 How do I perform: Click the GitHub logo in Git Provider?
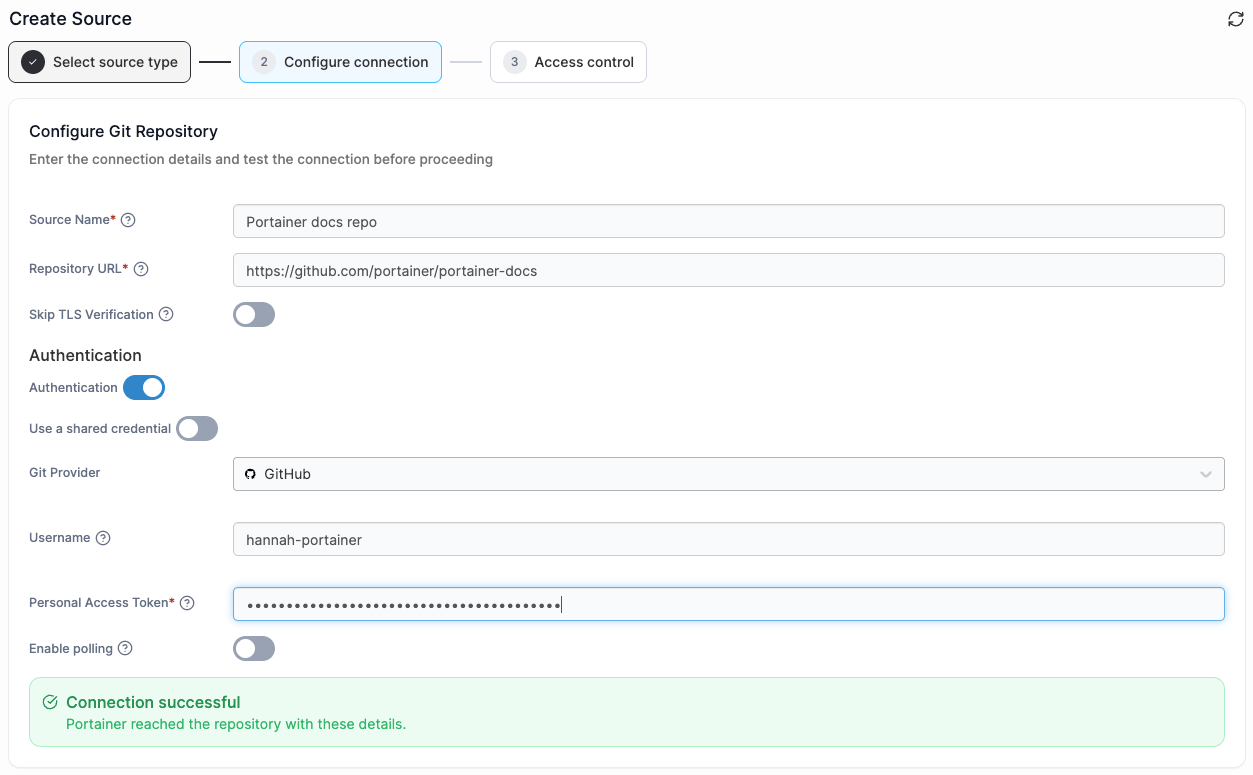click(250, 474)
